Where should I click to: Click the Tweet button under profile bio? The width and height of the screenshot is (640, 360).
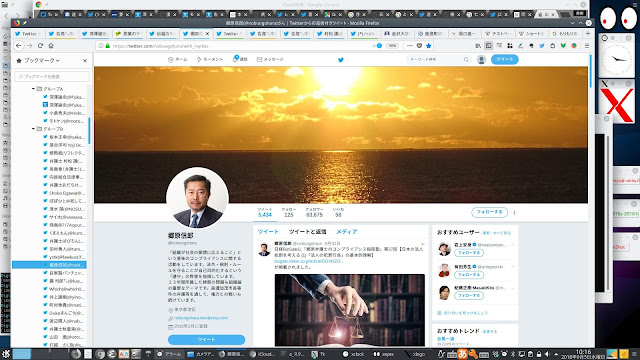pos(206,340)
